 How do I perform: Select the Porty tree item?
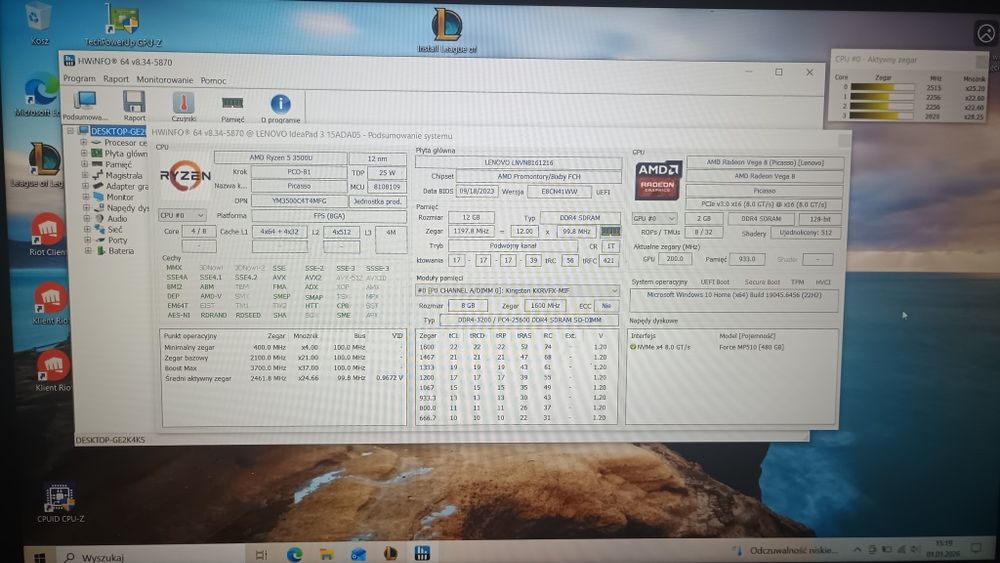(117, 240)
